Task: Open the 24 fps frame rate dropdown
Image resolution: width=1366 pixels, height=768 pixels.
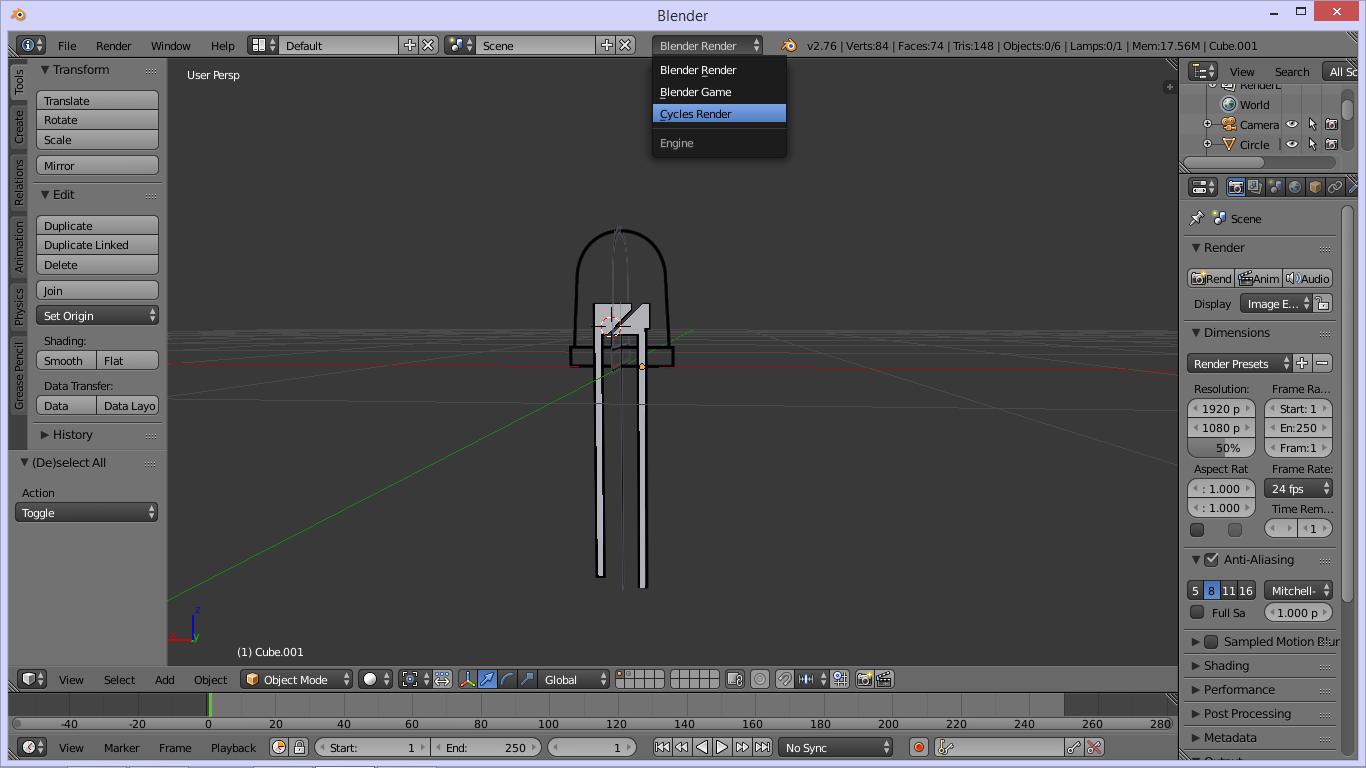Action: pyautogui.click(x=1299, y=488)
